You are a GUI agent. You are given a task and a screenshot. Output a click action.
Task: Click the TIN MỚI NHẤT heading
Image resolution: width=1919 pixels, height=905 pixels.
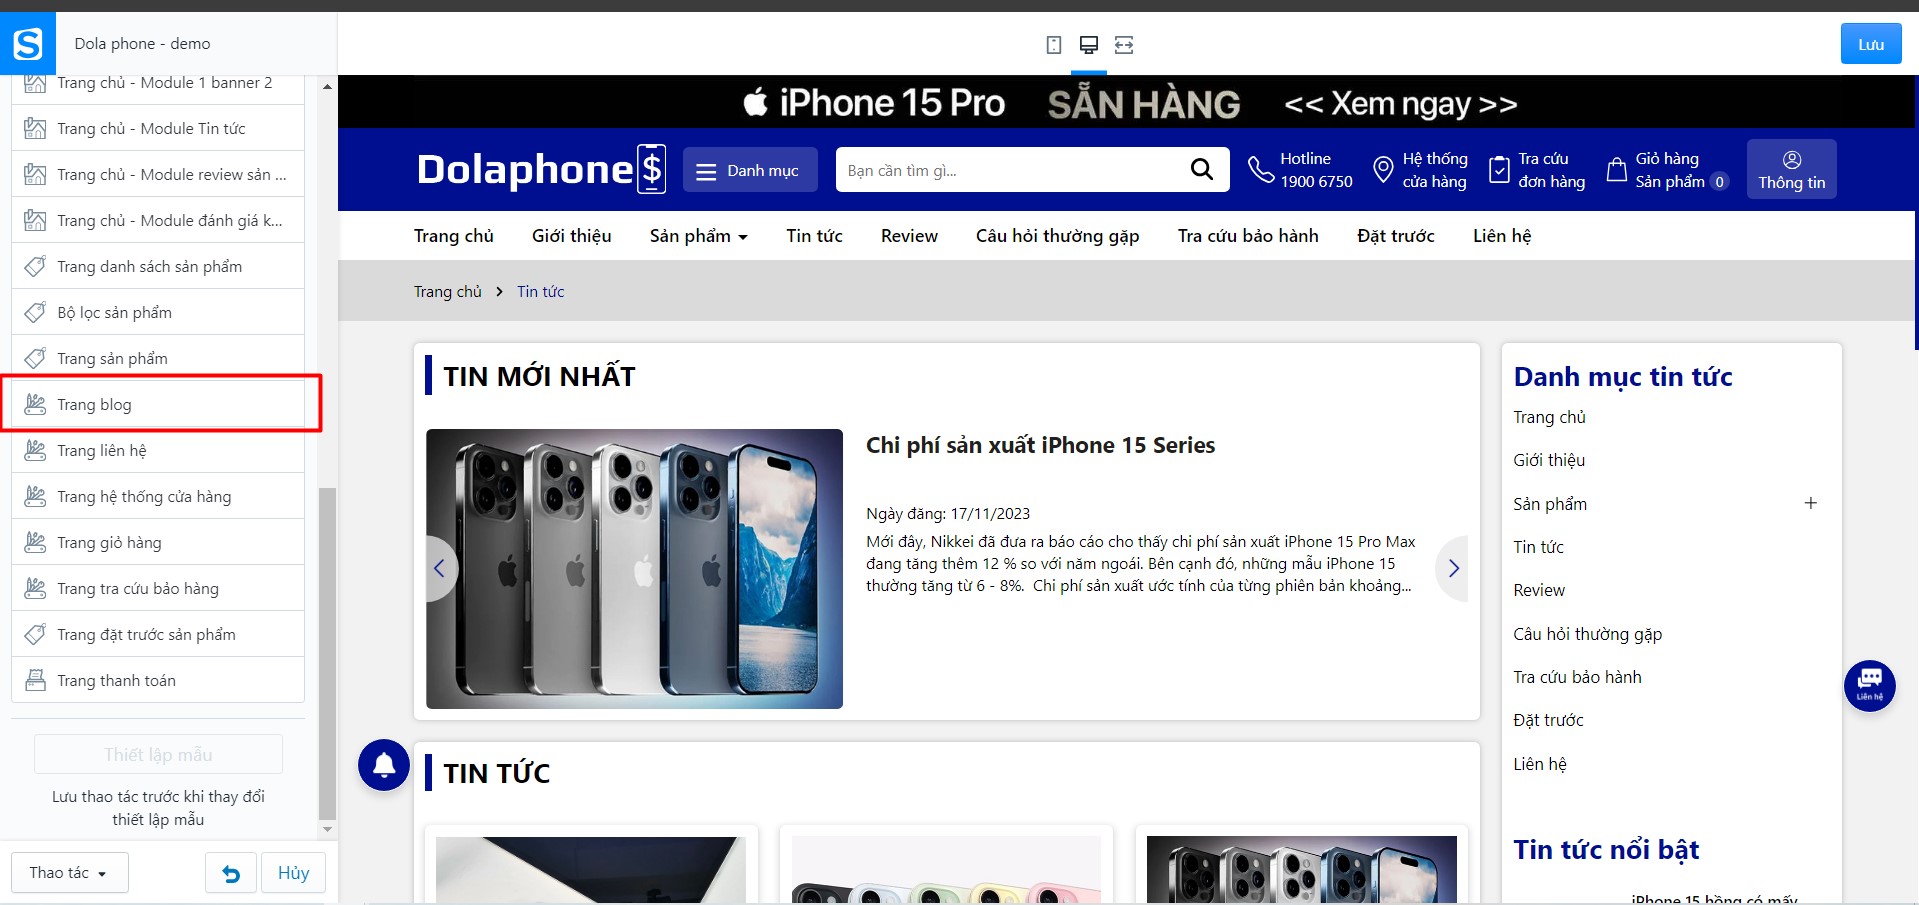point(540,376)
